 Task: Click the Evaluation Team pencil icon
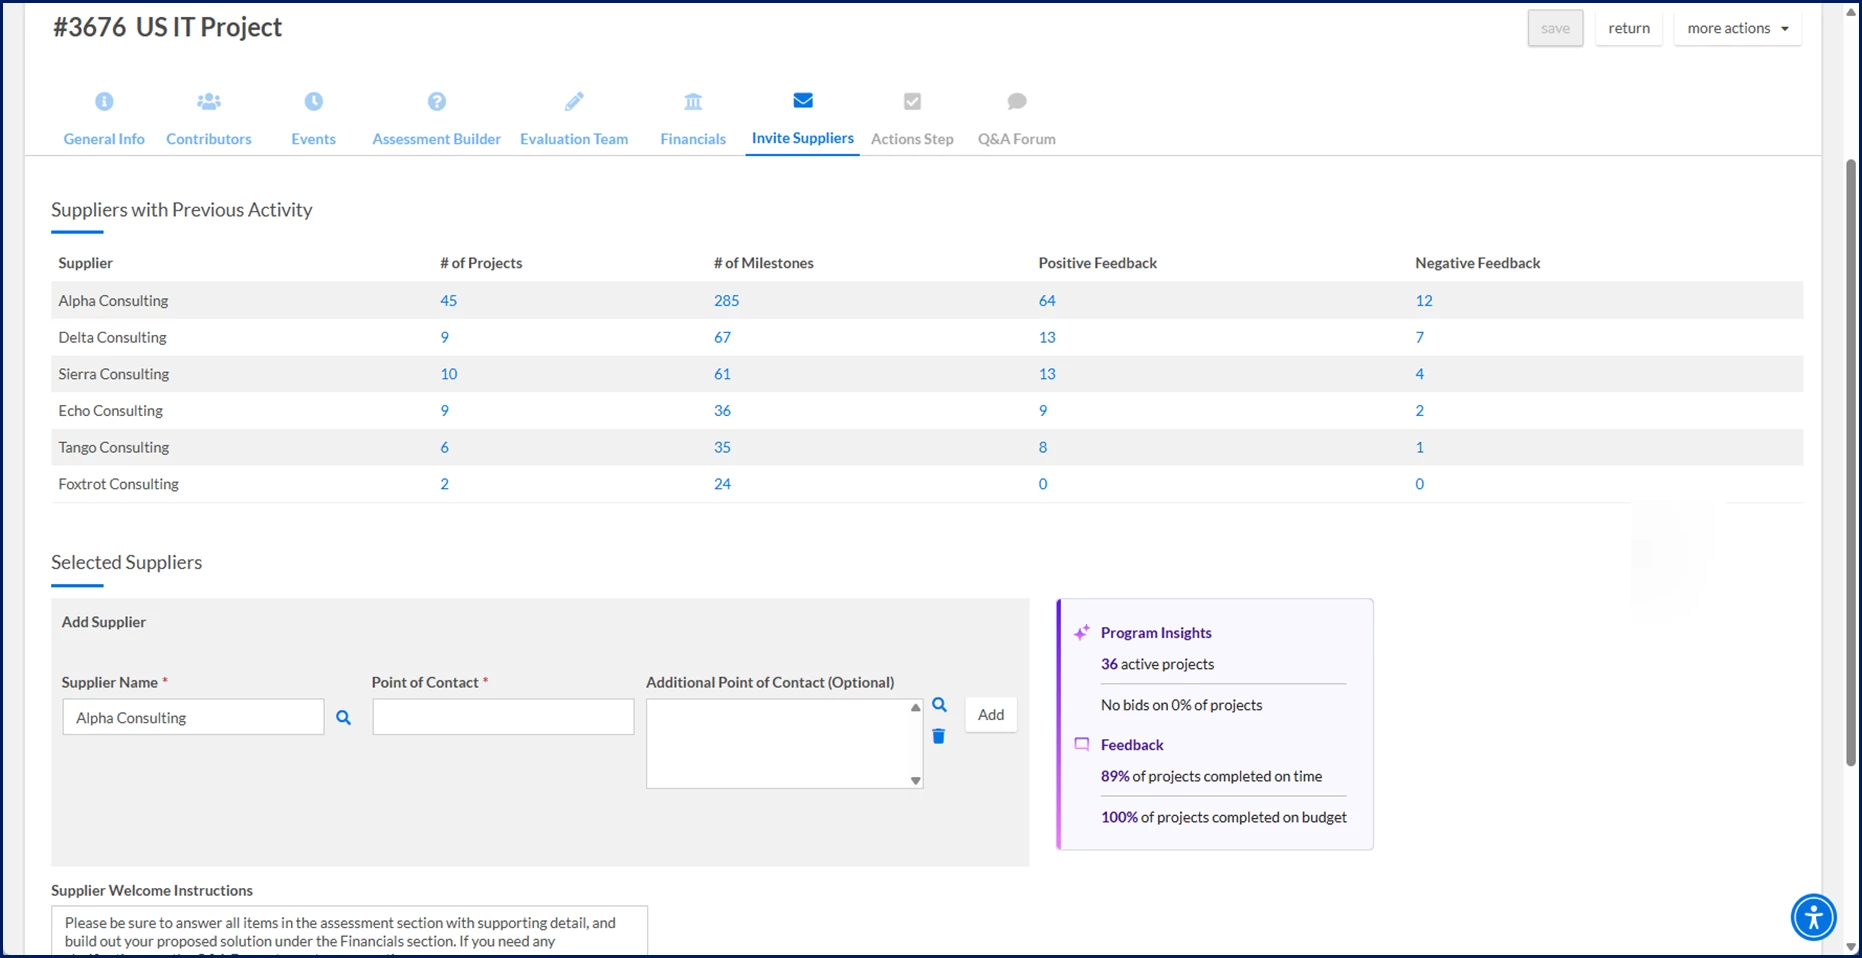coord(574,101)
